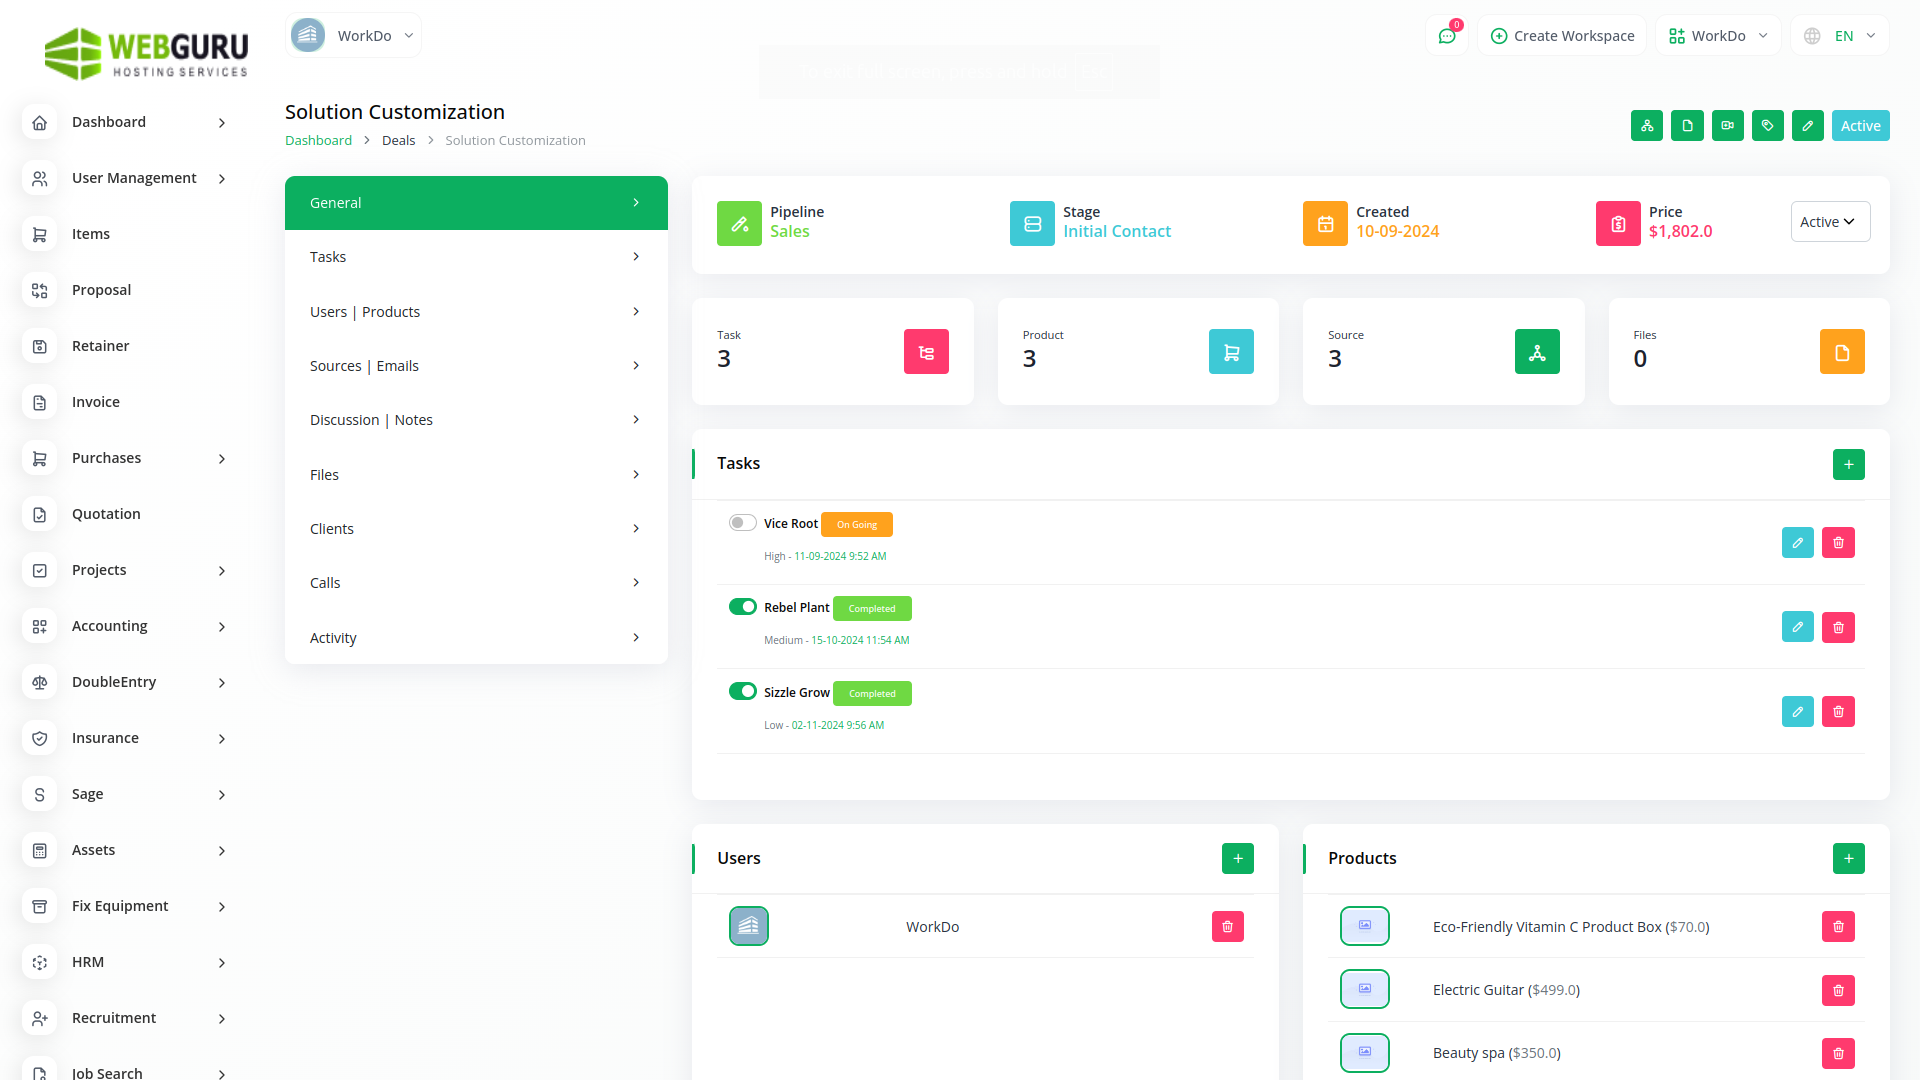Open the Active status dropdown near Price

pos(1830,221)
